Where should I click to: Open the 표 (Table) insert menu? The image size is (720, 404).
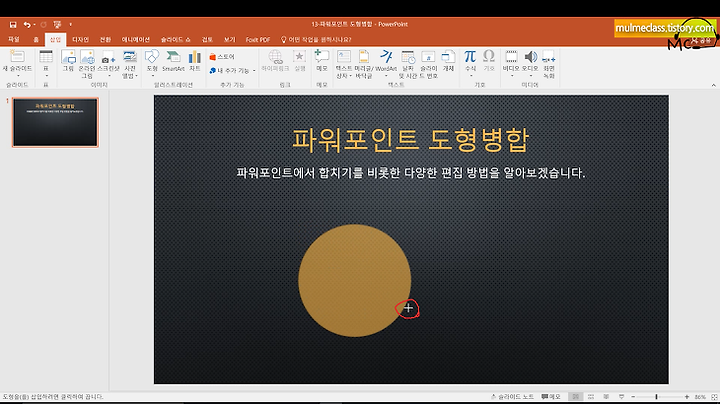[x=46, y=64]
